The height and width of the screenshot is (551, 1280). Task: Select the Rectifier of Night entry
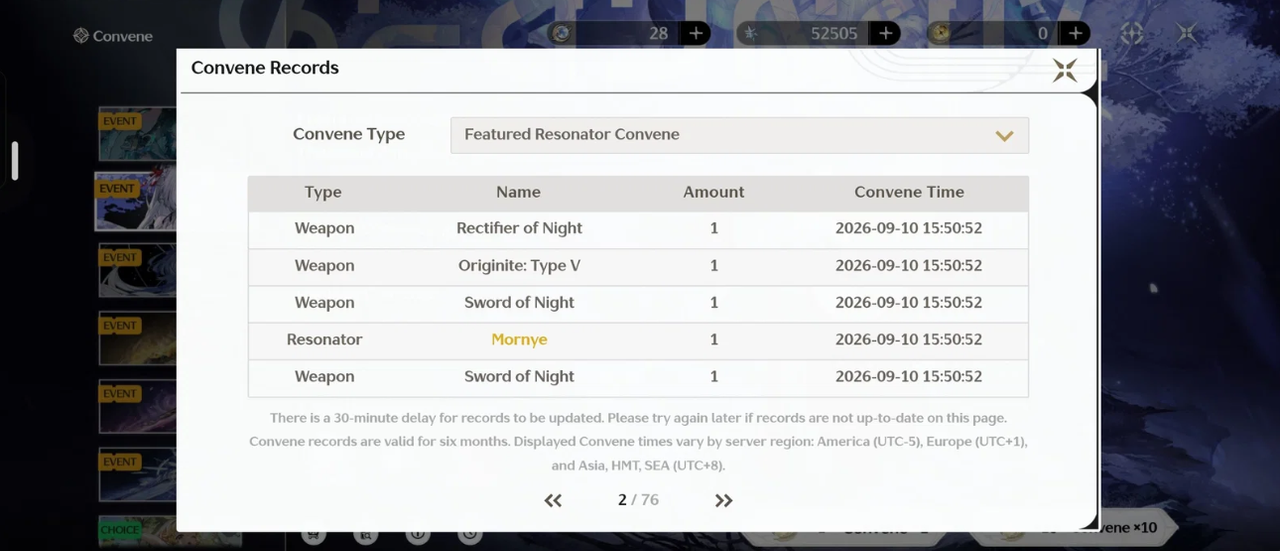click(638, 229)
